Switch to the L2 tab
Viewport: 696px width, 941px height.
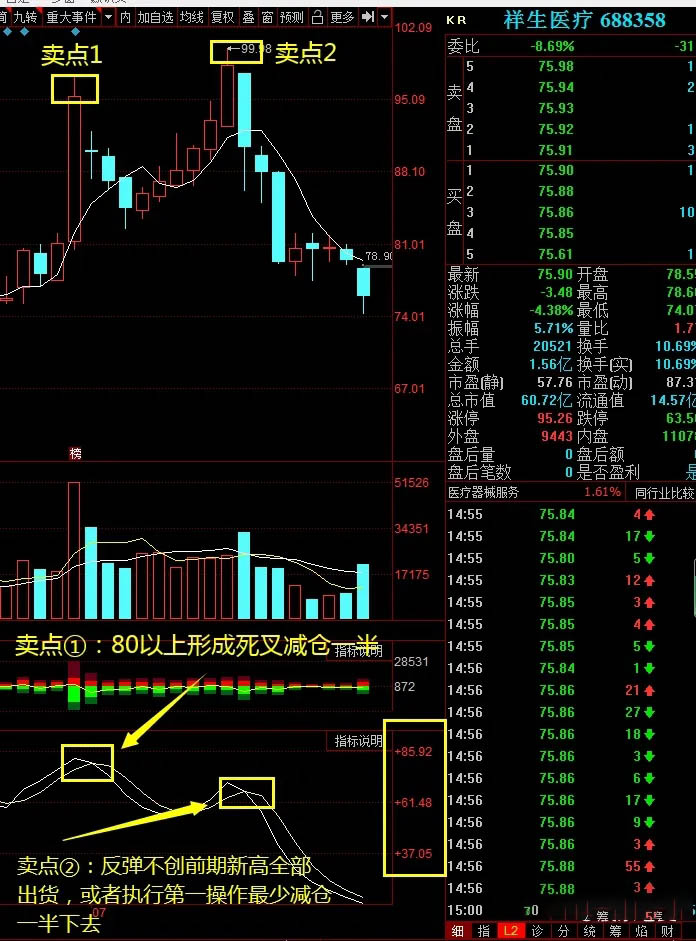tap(510, 930)
